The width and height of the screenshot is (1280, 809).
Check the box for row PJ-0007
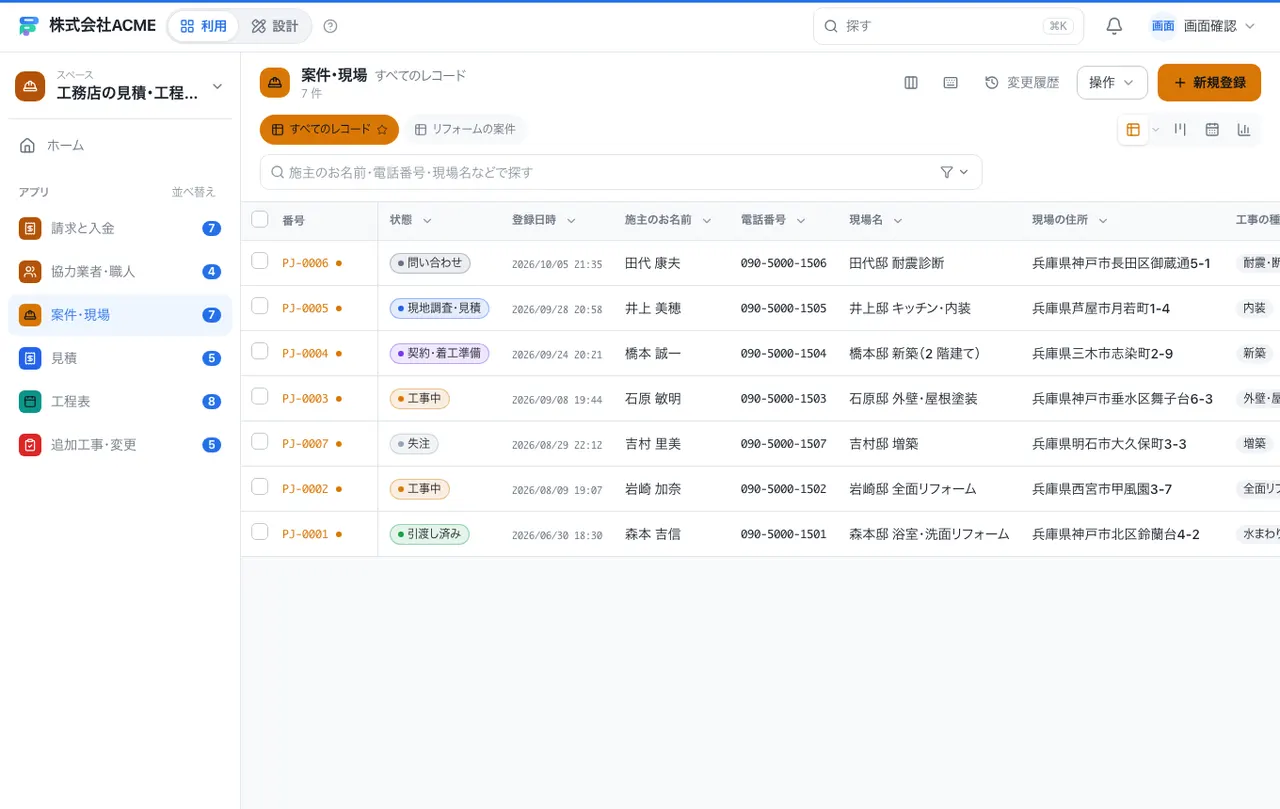click(x=260, y=441)
